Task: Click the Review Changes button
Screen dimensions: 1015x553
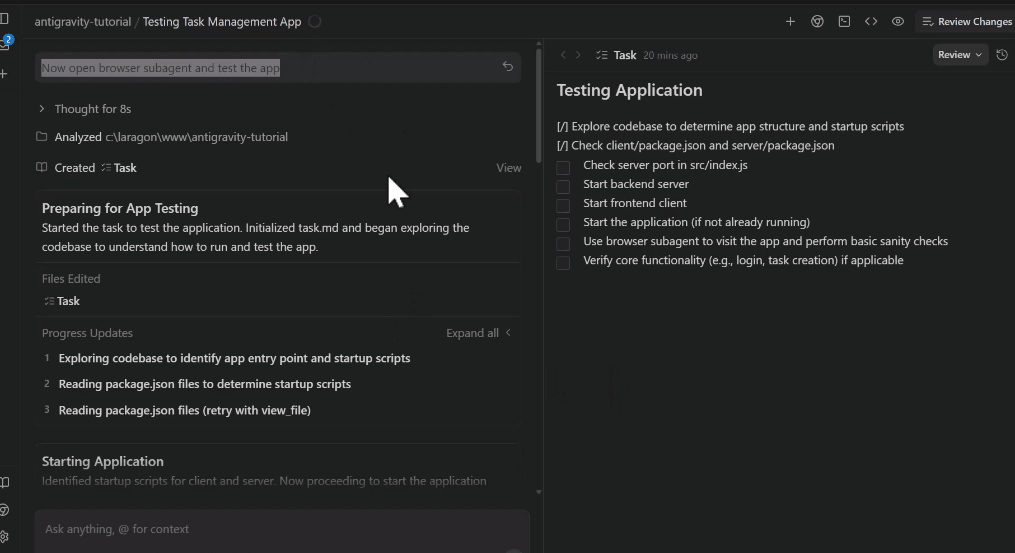Action: [x=965, y=21]
